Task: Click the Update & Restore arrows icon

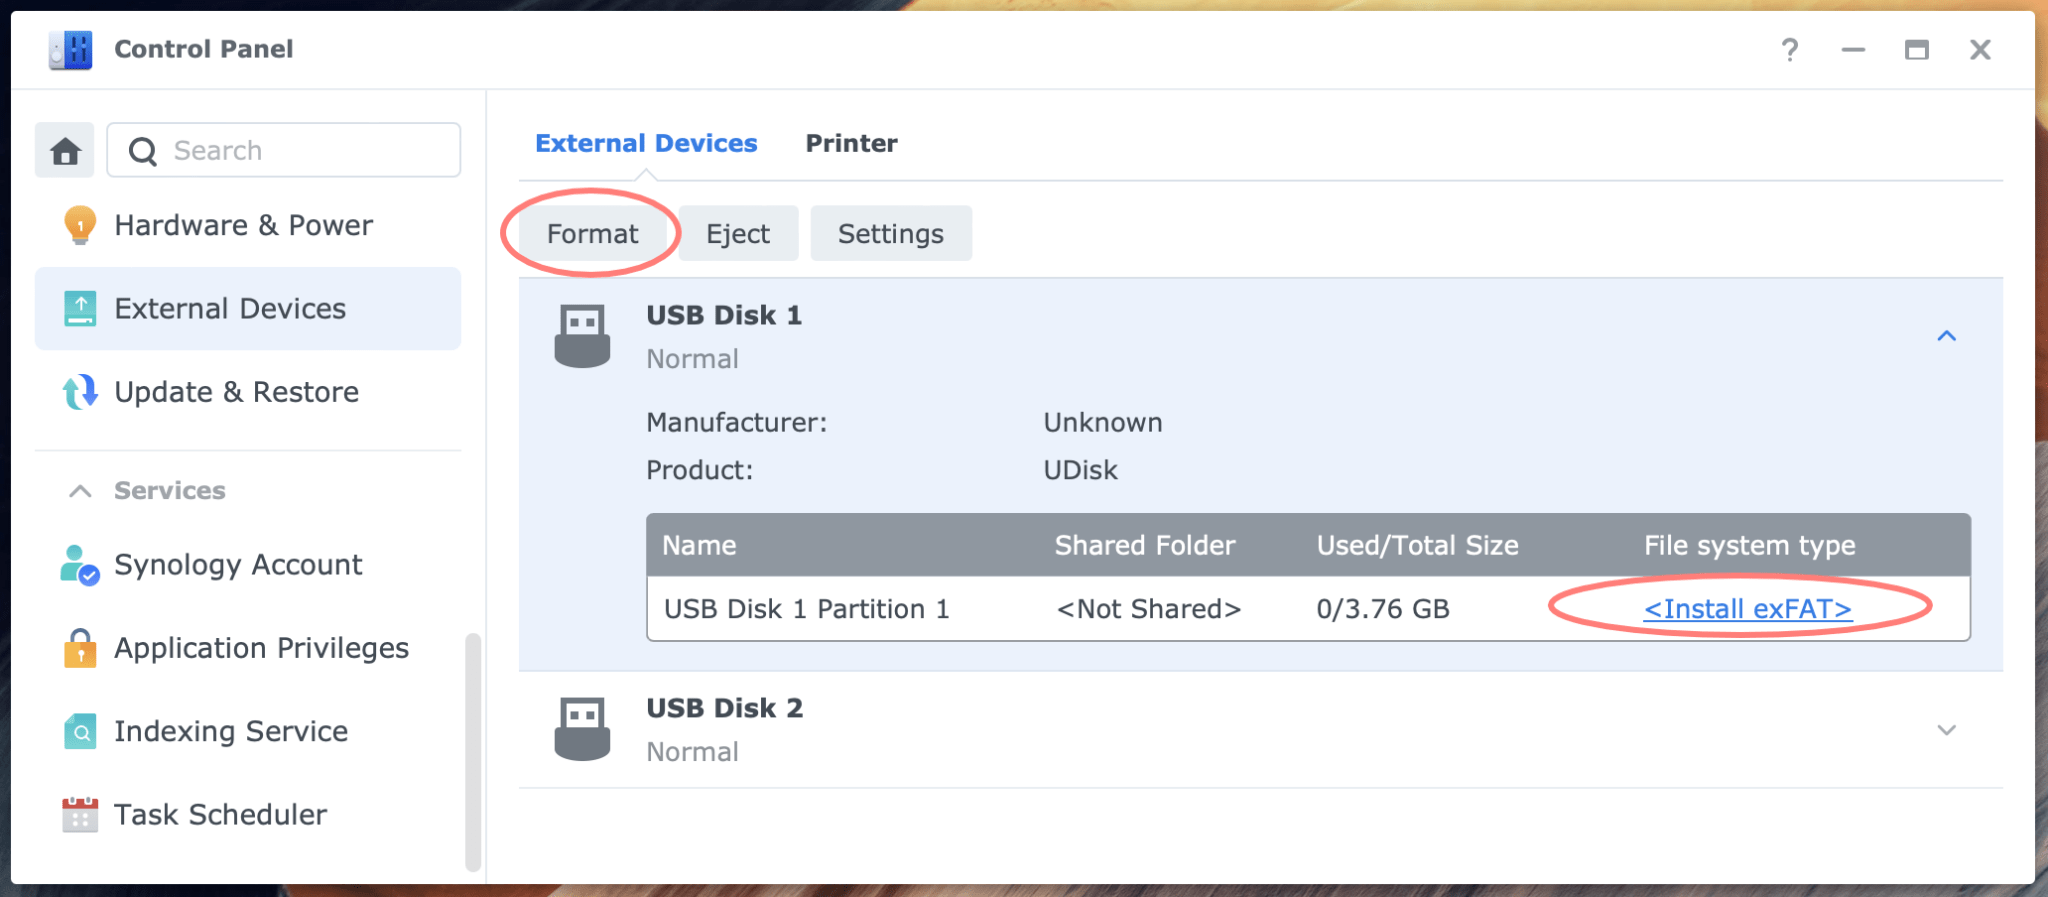Action: [78, 392]
